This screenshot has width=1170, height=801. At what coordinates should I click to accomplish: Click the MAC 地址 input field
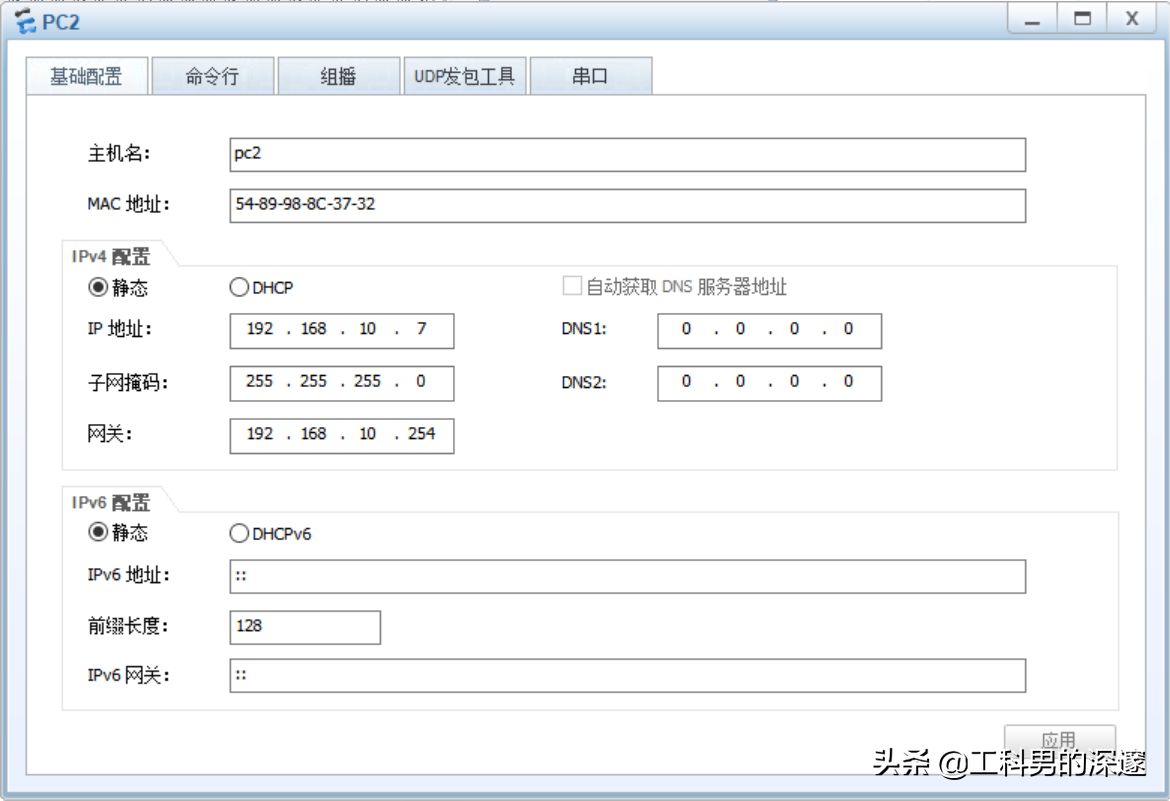(627, 206)
